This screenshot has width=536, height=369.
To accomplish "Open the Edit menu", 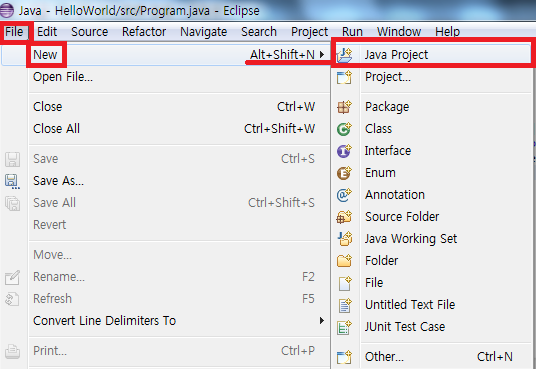I will pyautogui.click(x=47, y=32).
